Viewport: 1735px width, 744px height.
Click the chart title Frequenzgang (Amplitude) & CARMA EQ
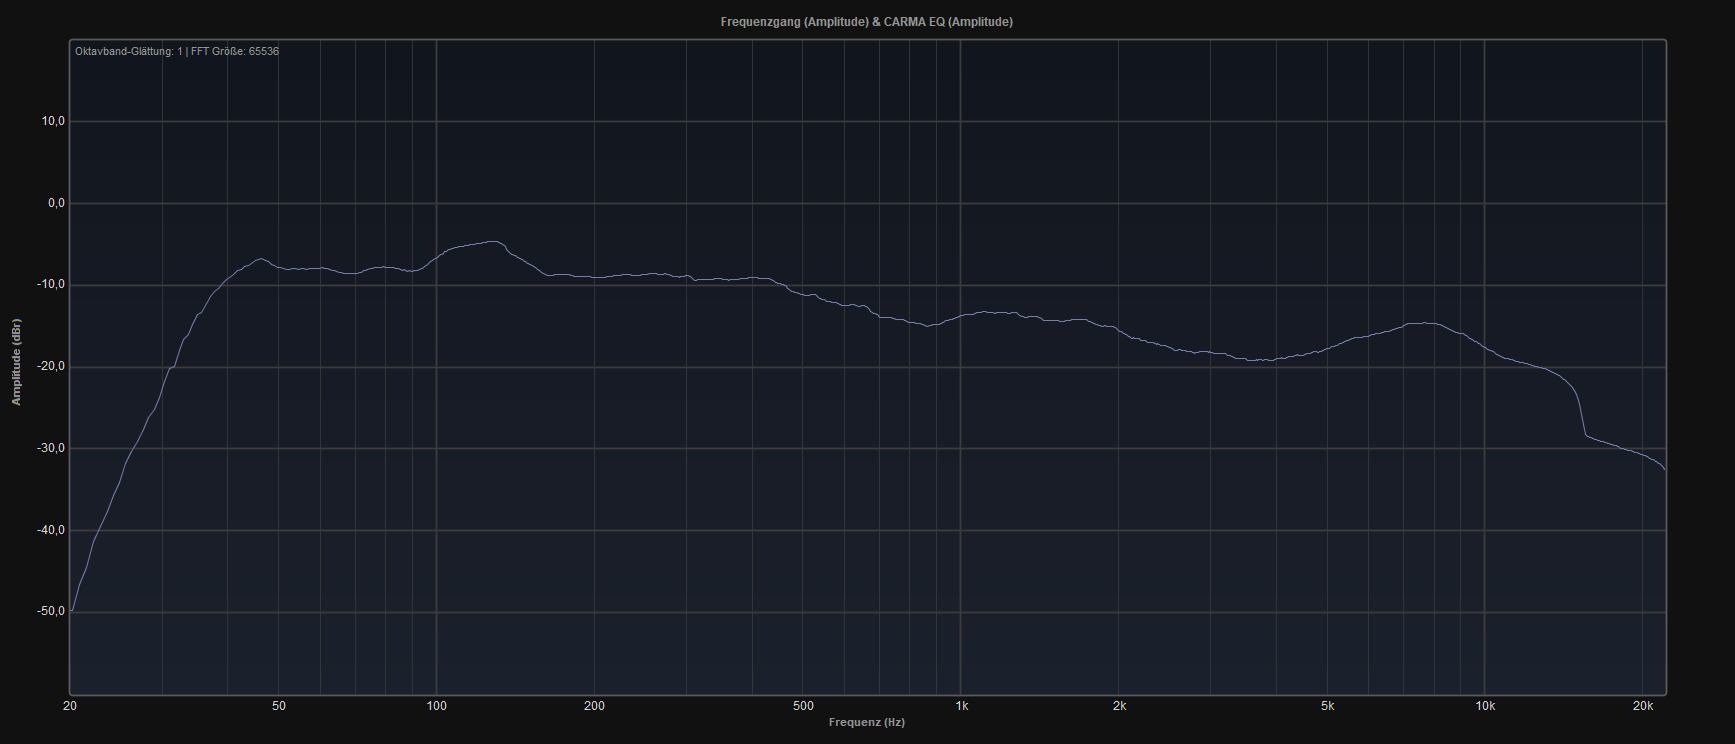[866, 22]
